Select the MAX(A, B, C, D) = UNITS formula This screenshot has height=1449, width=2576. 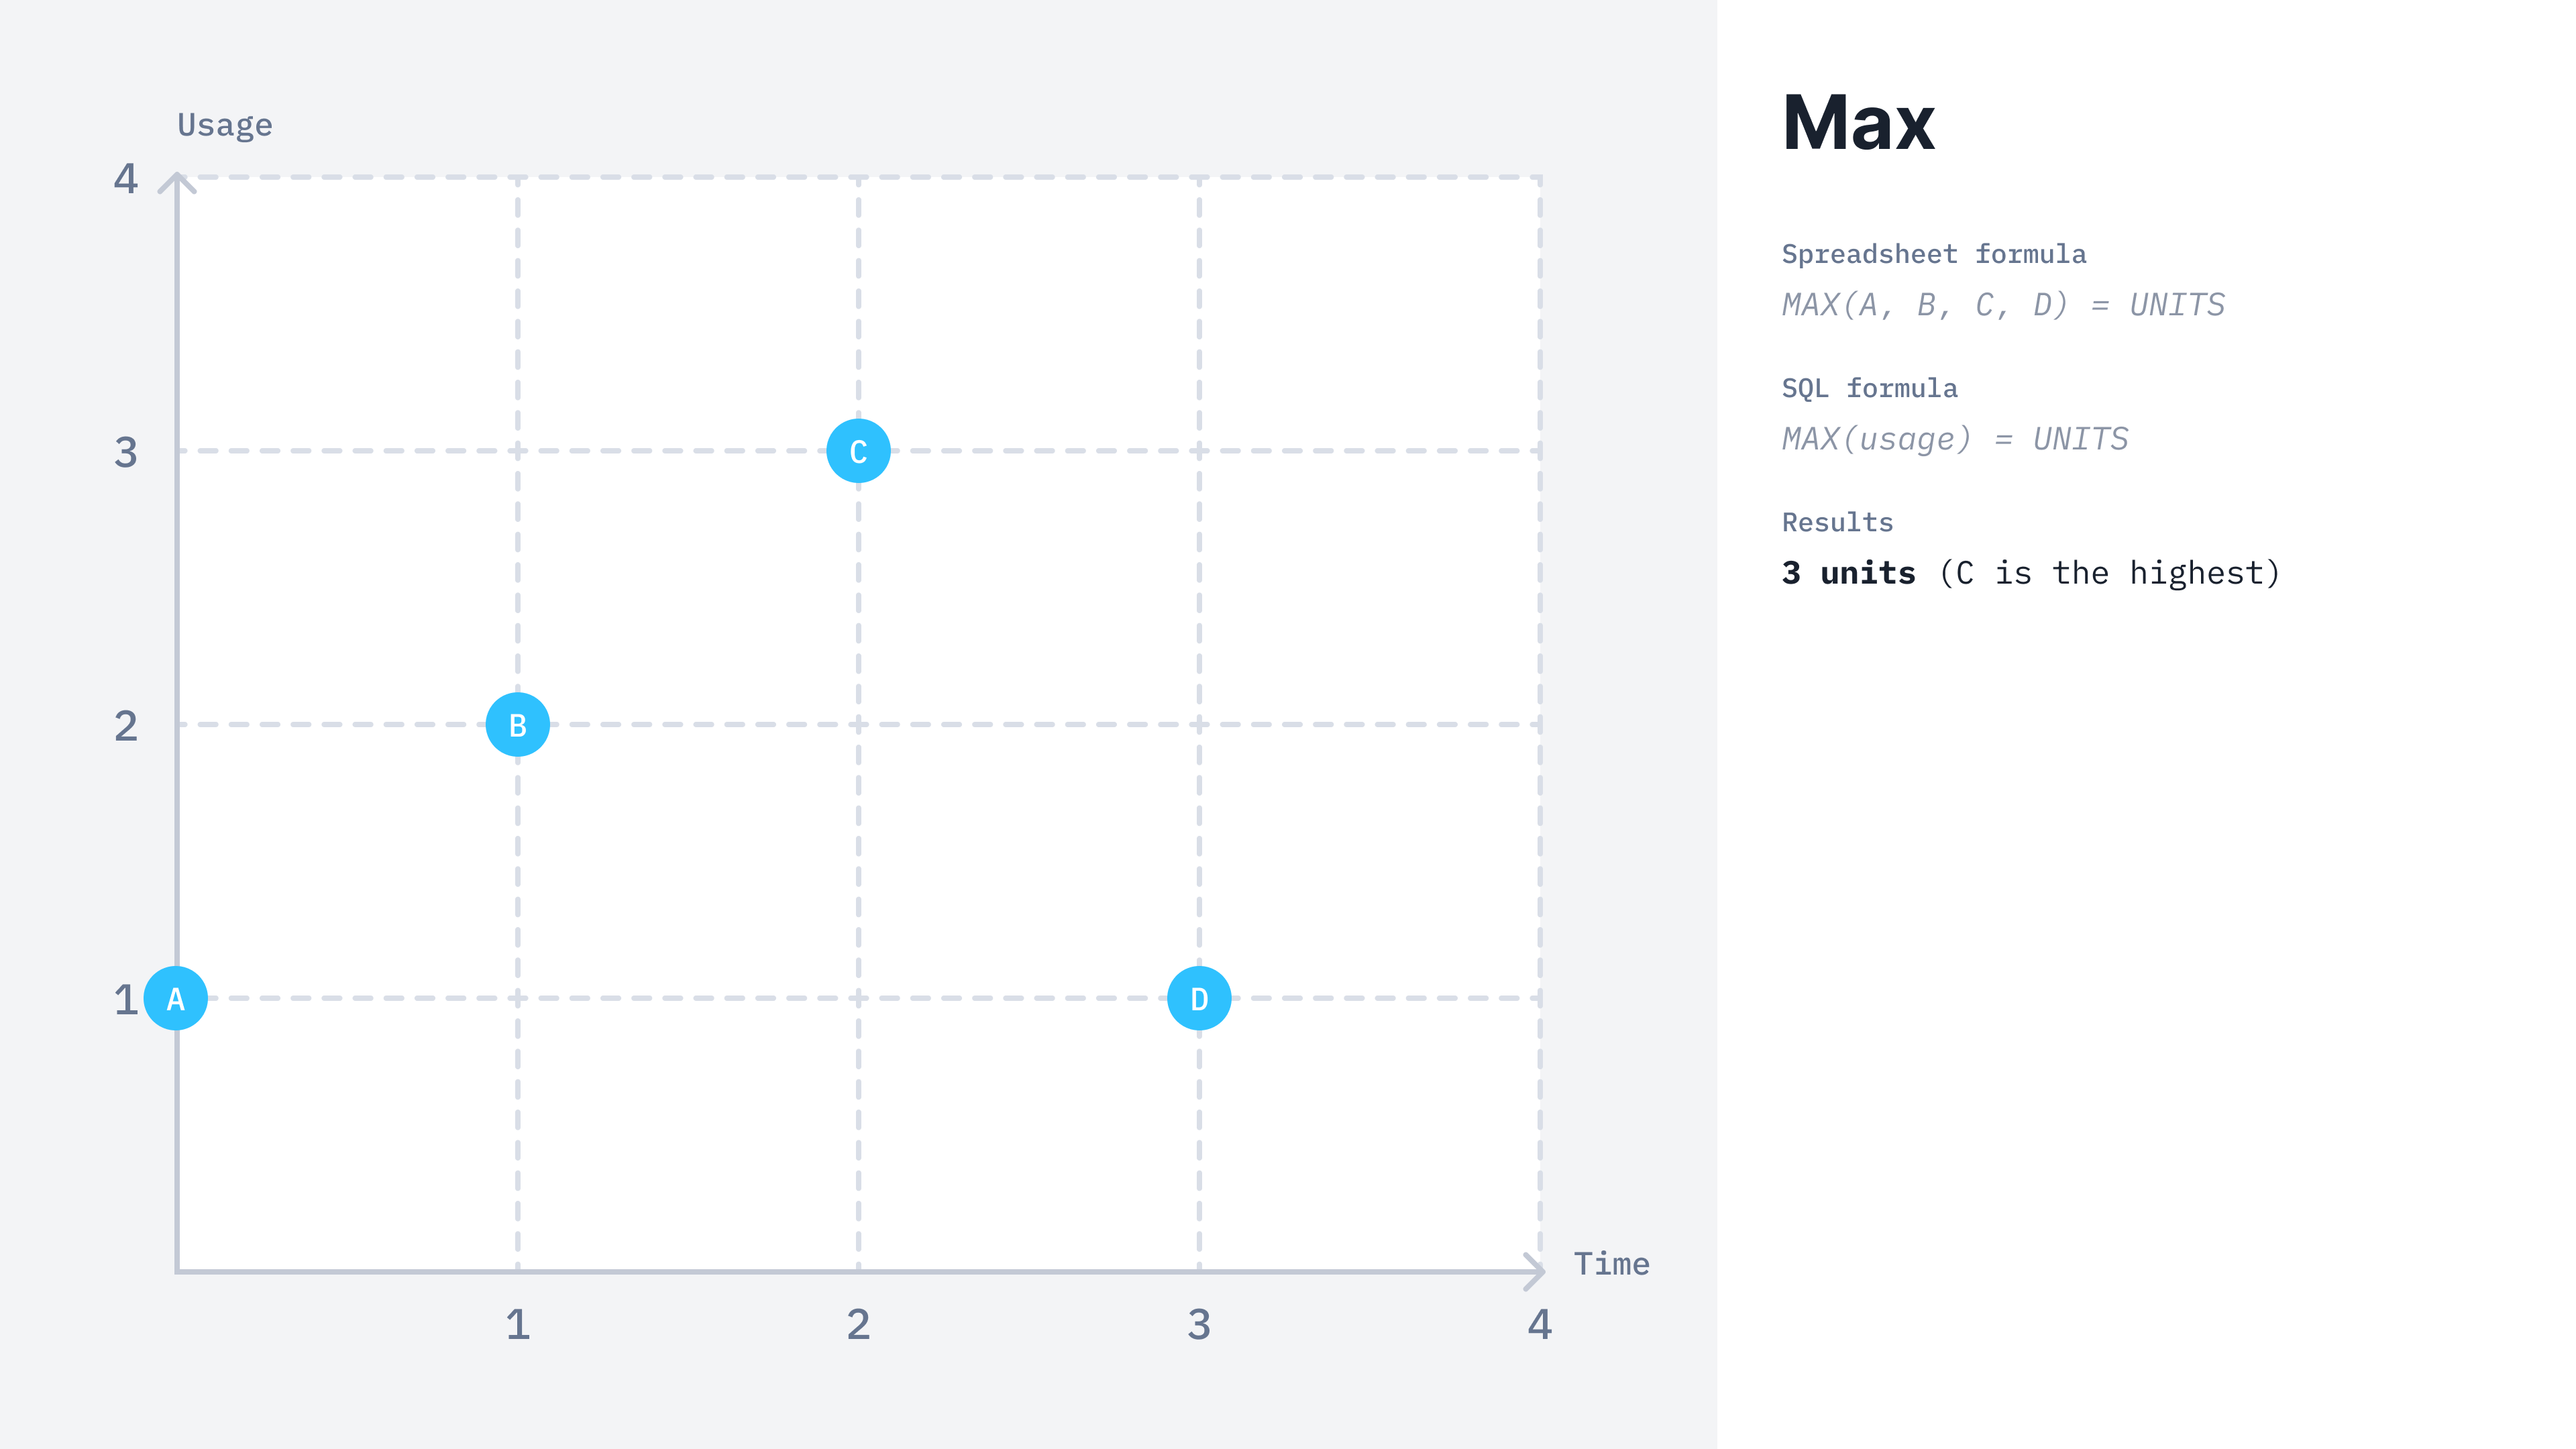(2003, 304)
